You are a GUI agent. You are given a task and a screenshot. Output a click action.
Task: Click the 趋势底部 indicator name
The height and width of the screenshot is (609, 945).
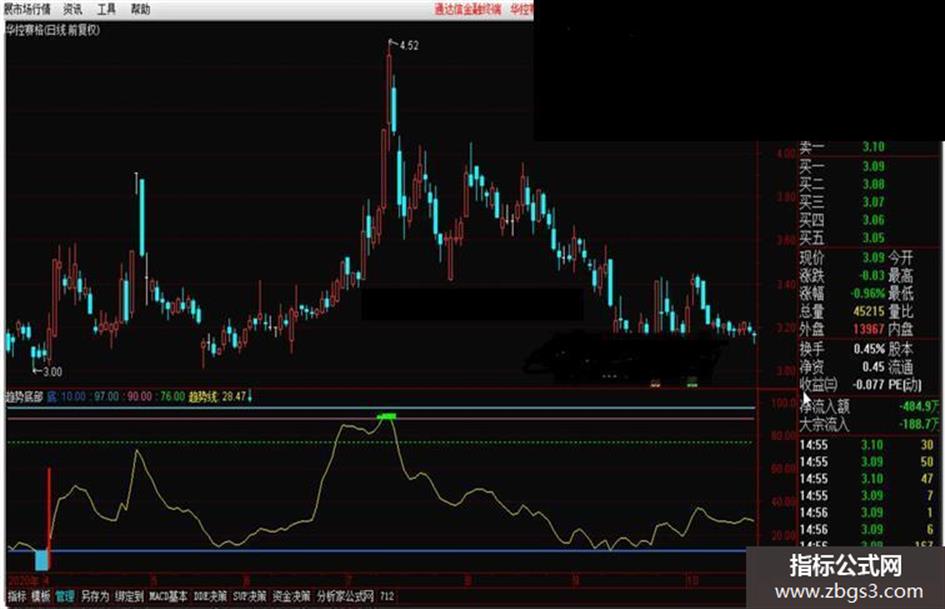24,396
